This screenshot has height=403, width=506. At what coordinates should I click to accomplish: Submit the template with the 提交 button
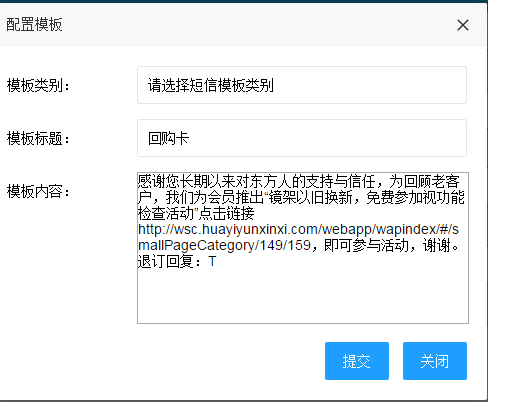pyautogui.click(x=357, y=361)
